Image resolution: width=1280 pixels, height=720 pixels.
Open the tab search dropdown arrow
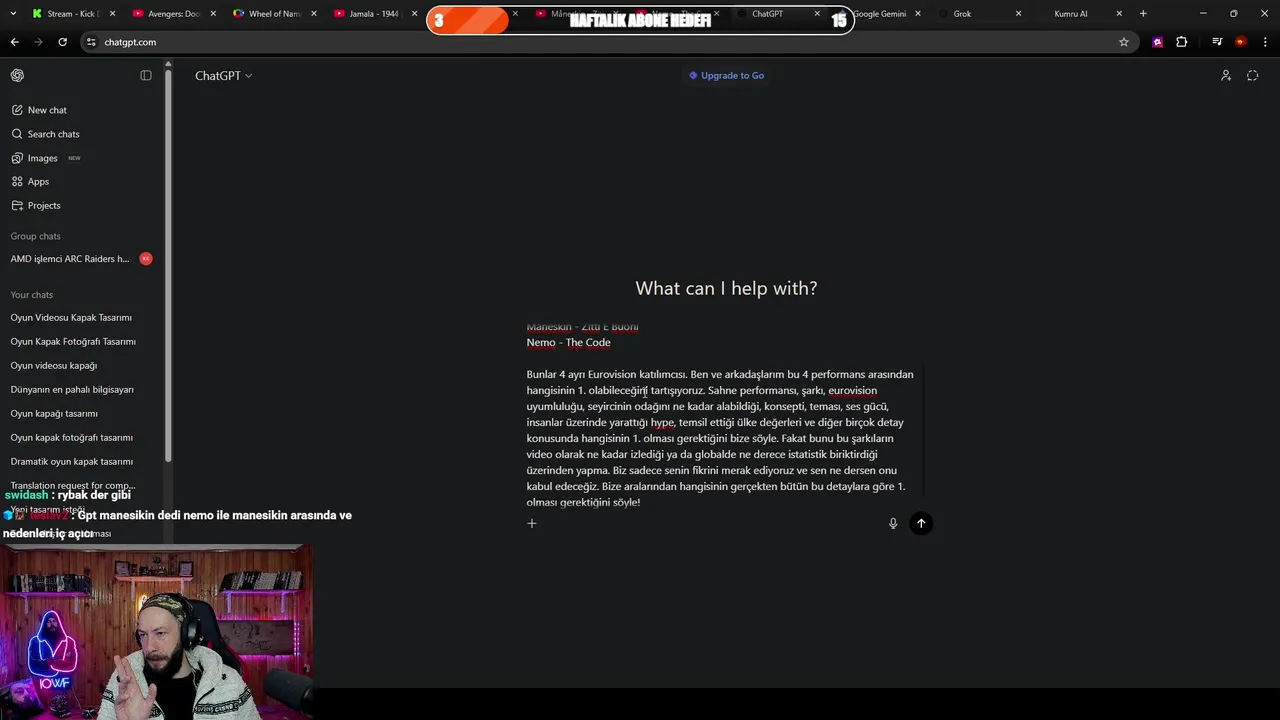pyautogui.click(x=13, y=14)
